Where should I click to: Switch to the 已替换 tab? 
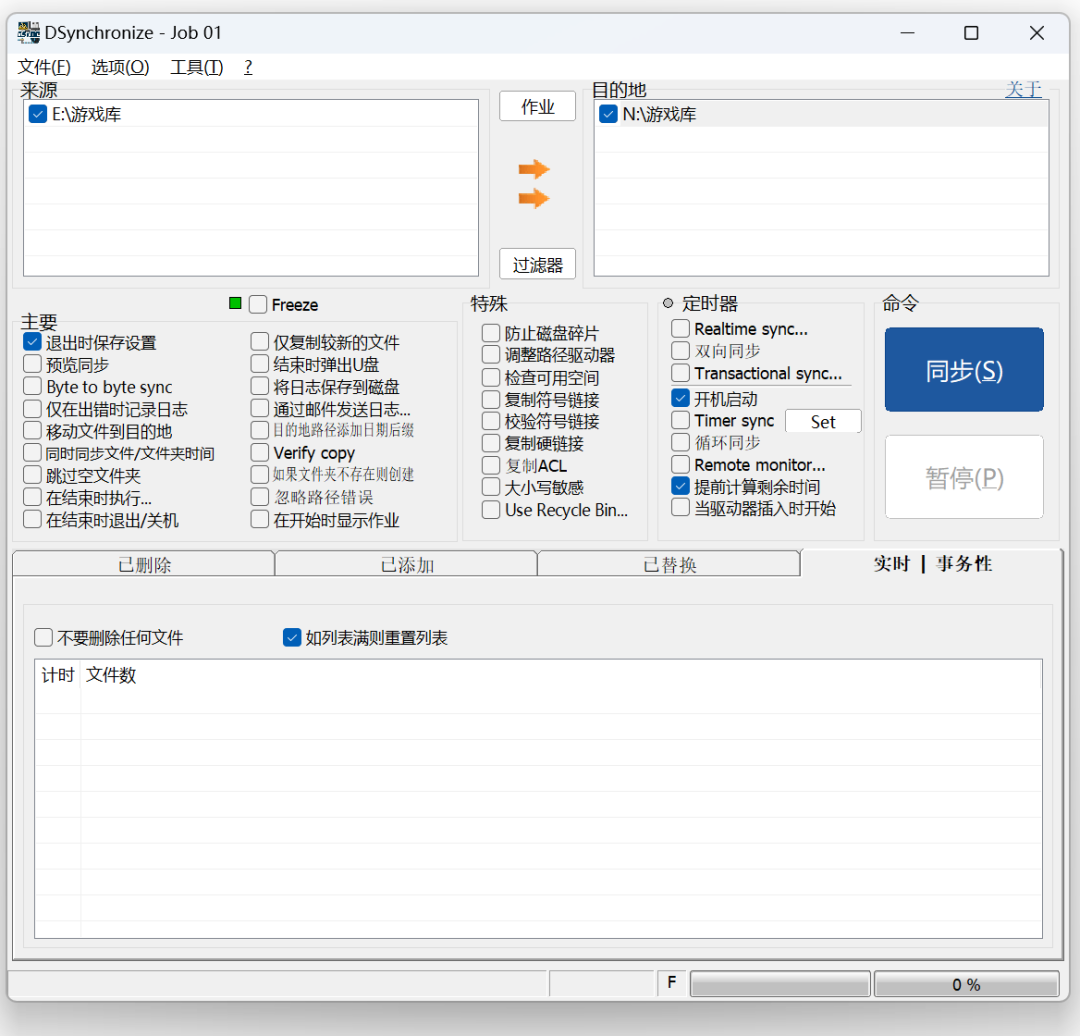[669, 564]
